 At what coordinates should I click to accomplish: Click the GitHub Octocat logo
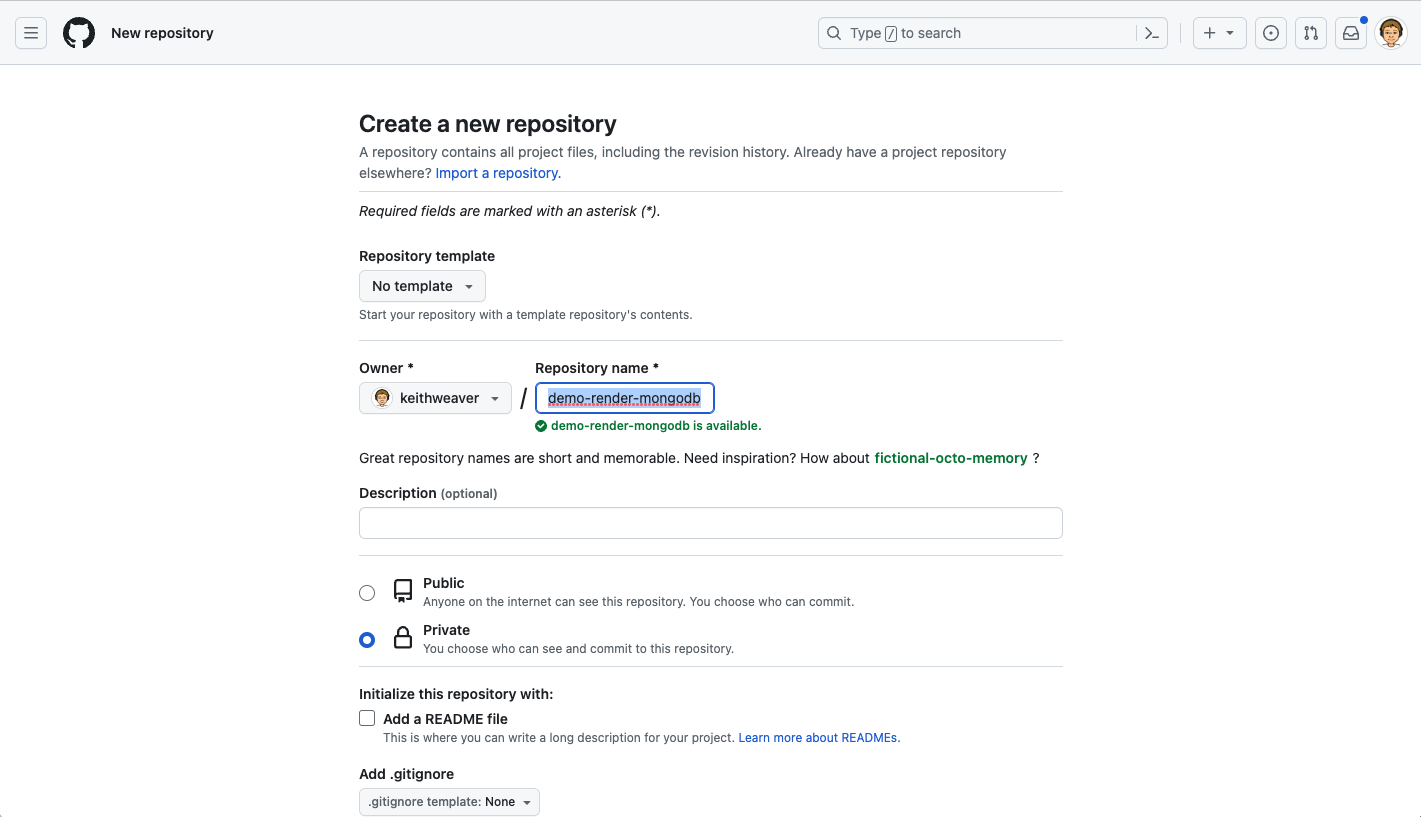79,33
